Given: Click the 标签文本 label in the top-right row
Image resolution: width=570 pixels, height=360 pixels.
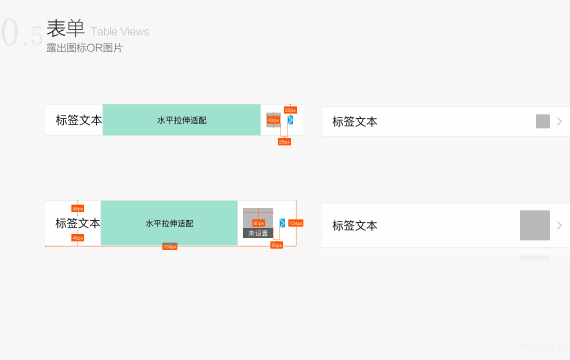Looking at the screenshot, I should point(355,121).
